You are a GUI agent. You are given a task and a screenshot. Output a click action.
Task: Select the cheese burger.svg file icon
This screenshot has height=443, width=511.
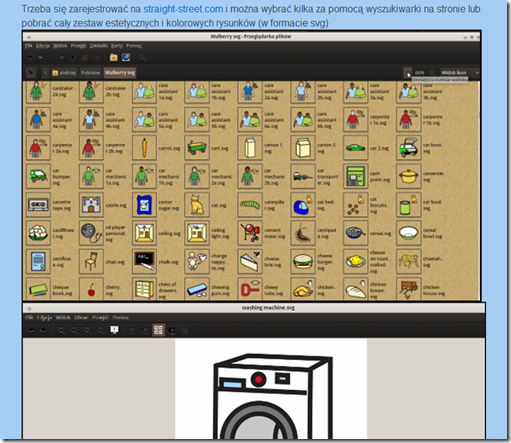[x=303, y=261]
